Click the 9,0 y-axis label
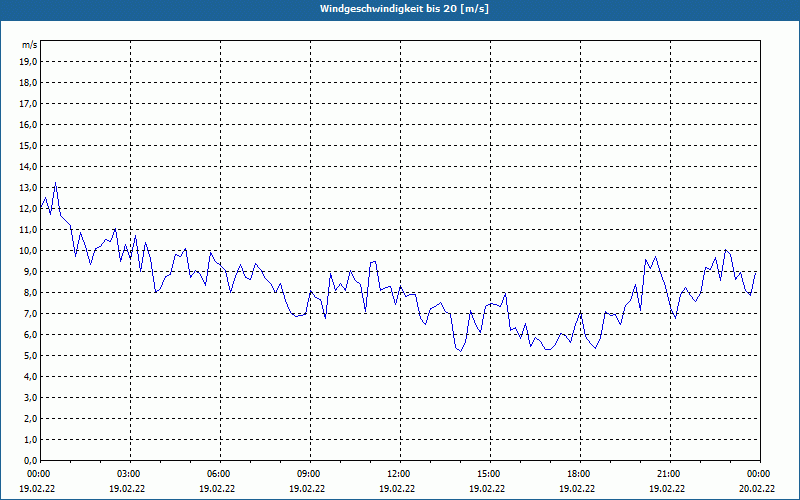The height and width of the screenshot is (500, 800). coord(31,271)
